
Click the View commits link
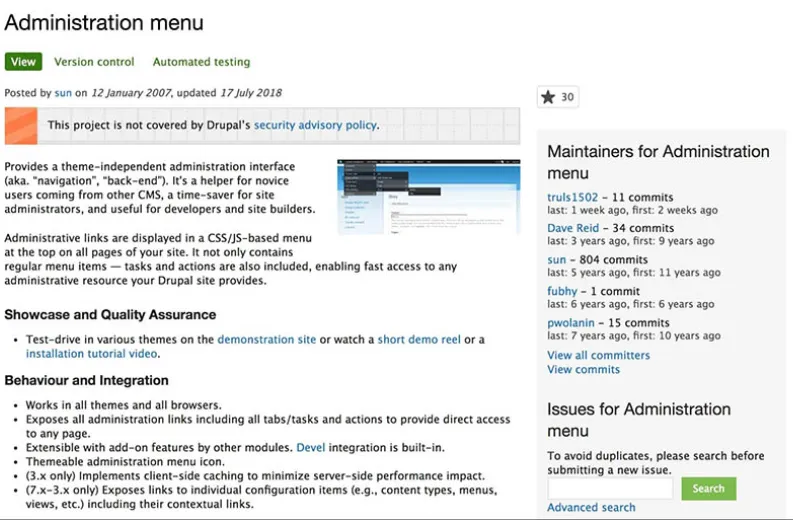point(583,369)
